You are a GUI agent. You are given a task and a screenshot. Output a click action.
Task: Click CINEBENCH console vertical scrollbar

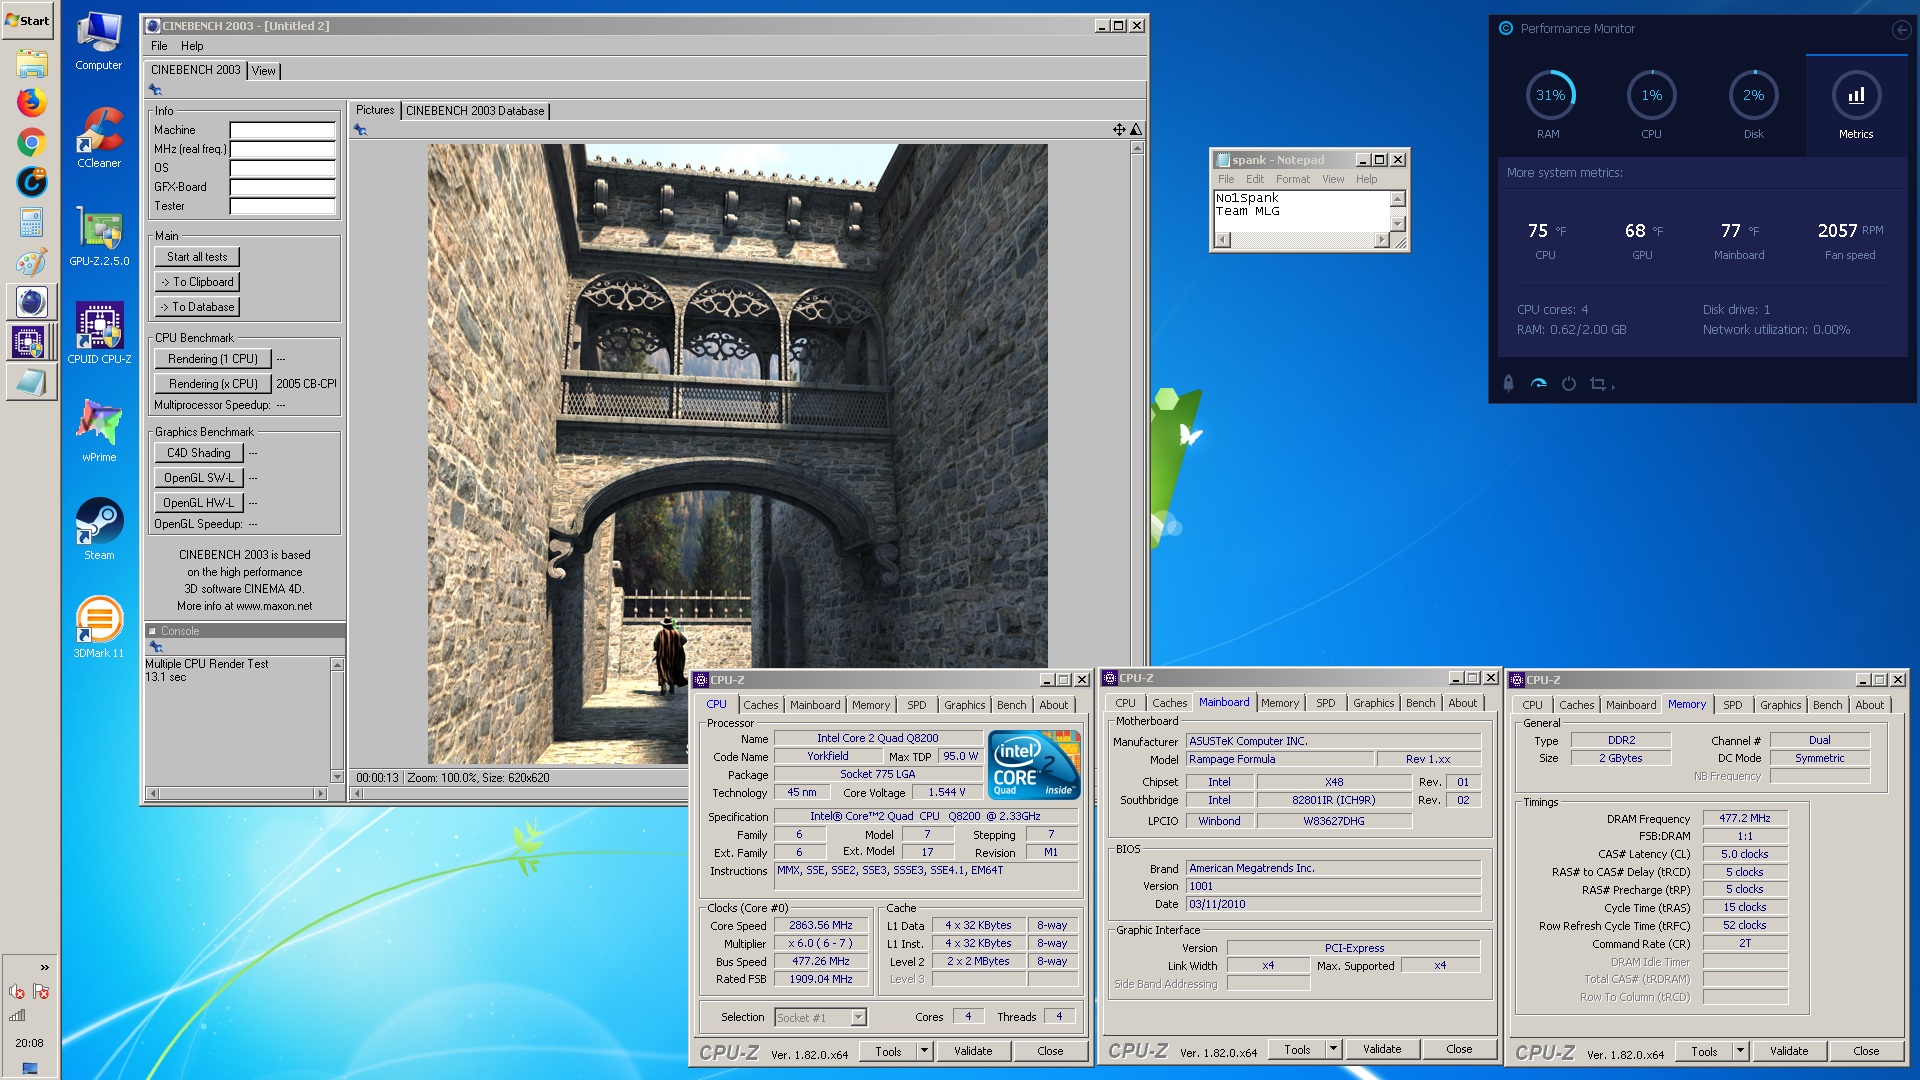coord(337,721)
